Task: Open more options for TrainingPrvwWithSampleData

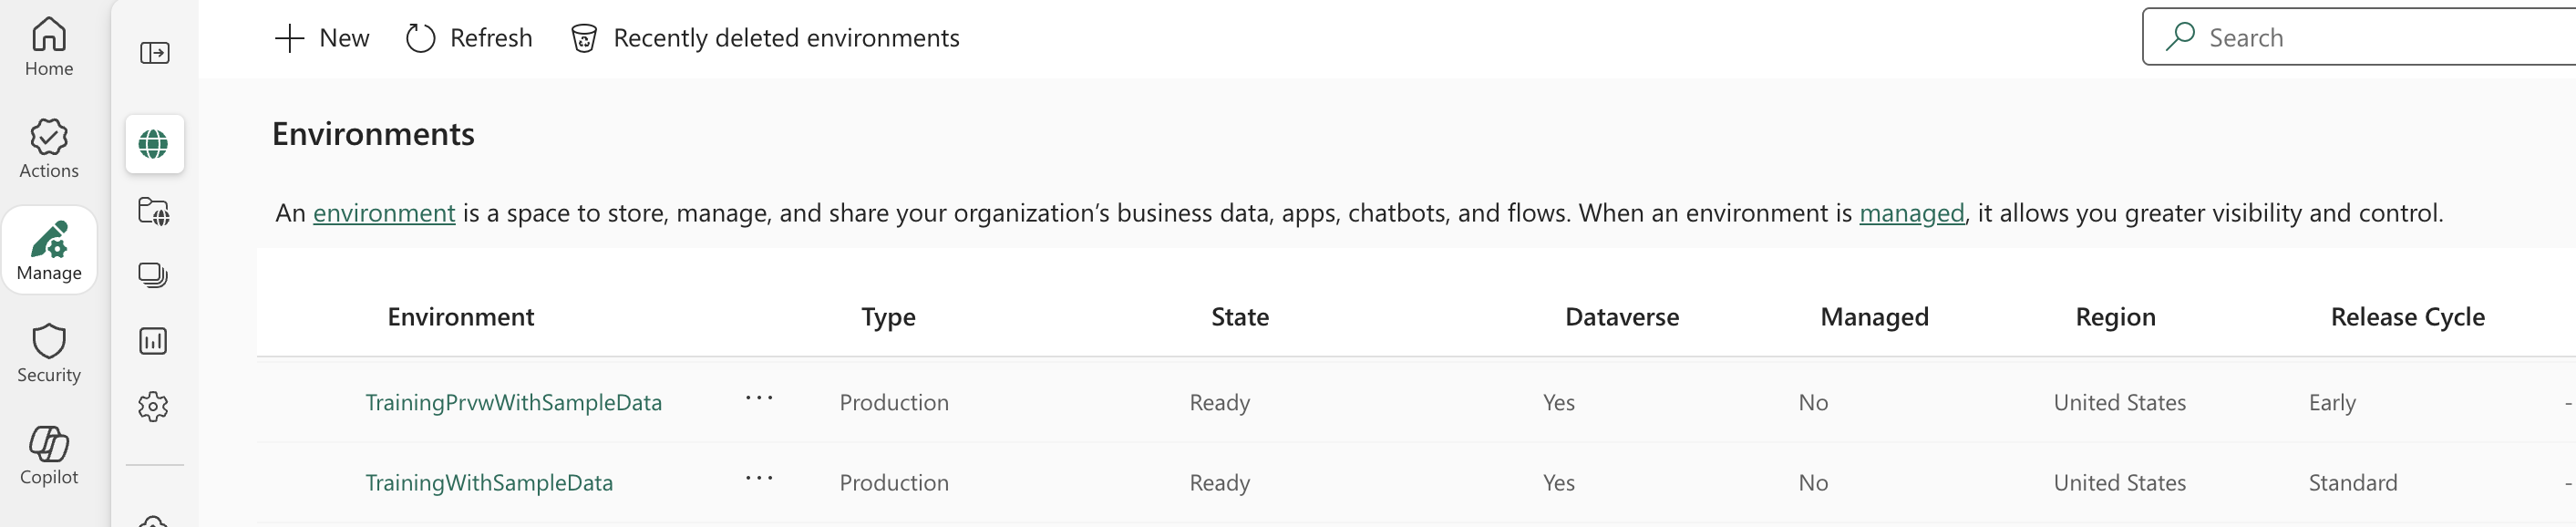Action: (759, 398)
